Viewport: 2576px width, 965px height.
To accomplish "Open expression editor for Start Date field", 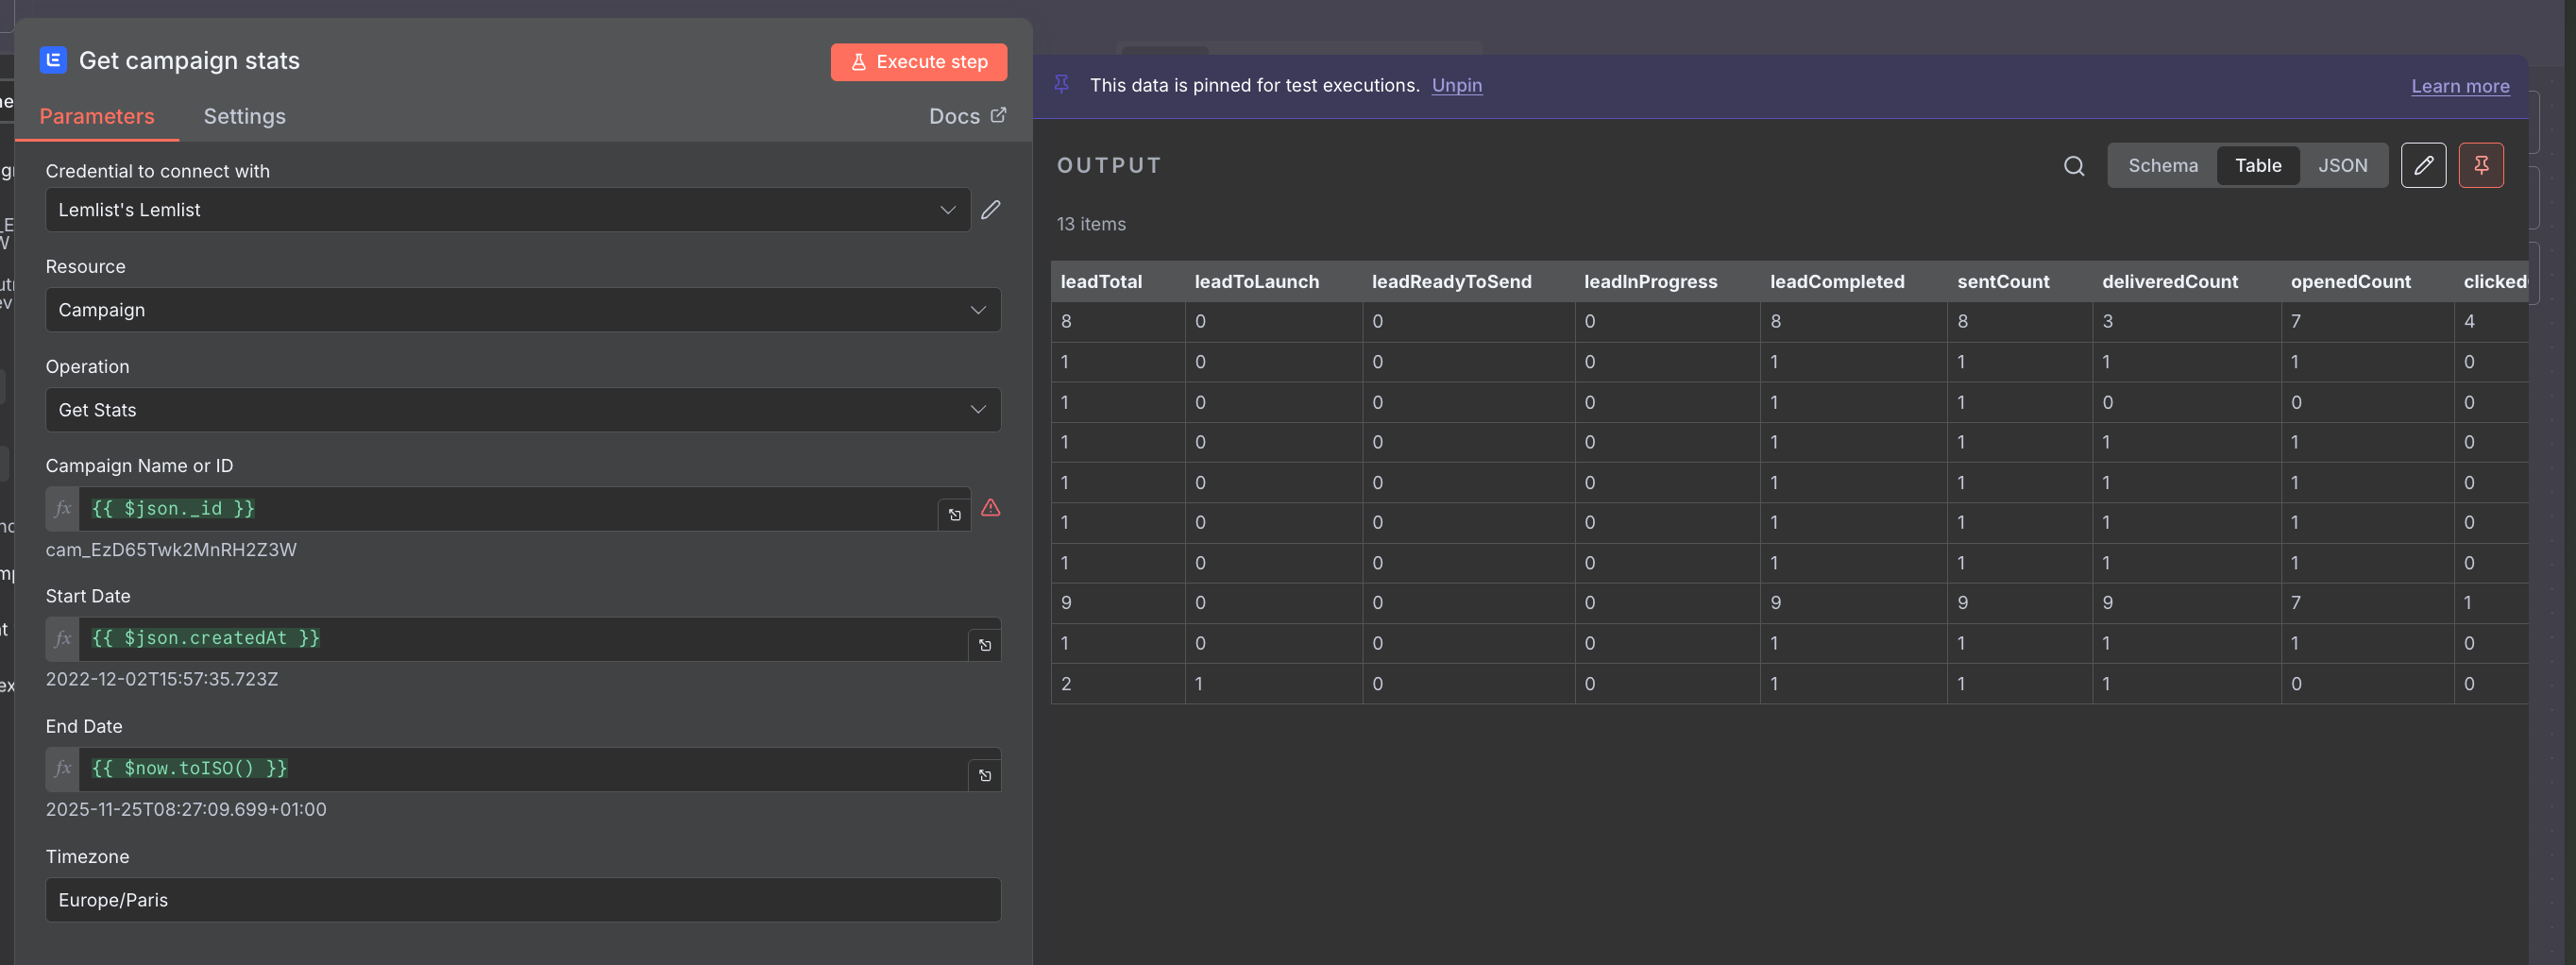I will tap(984, 645).
